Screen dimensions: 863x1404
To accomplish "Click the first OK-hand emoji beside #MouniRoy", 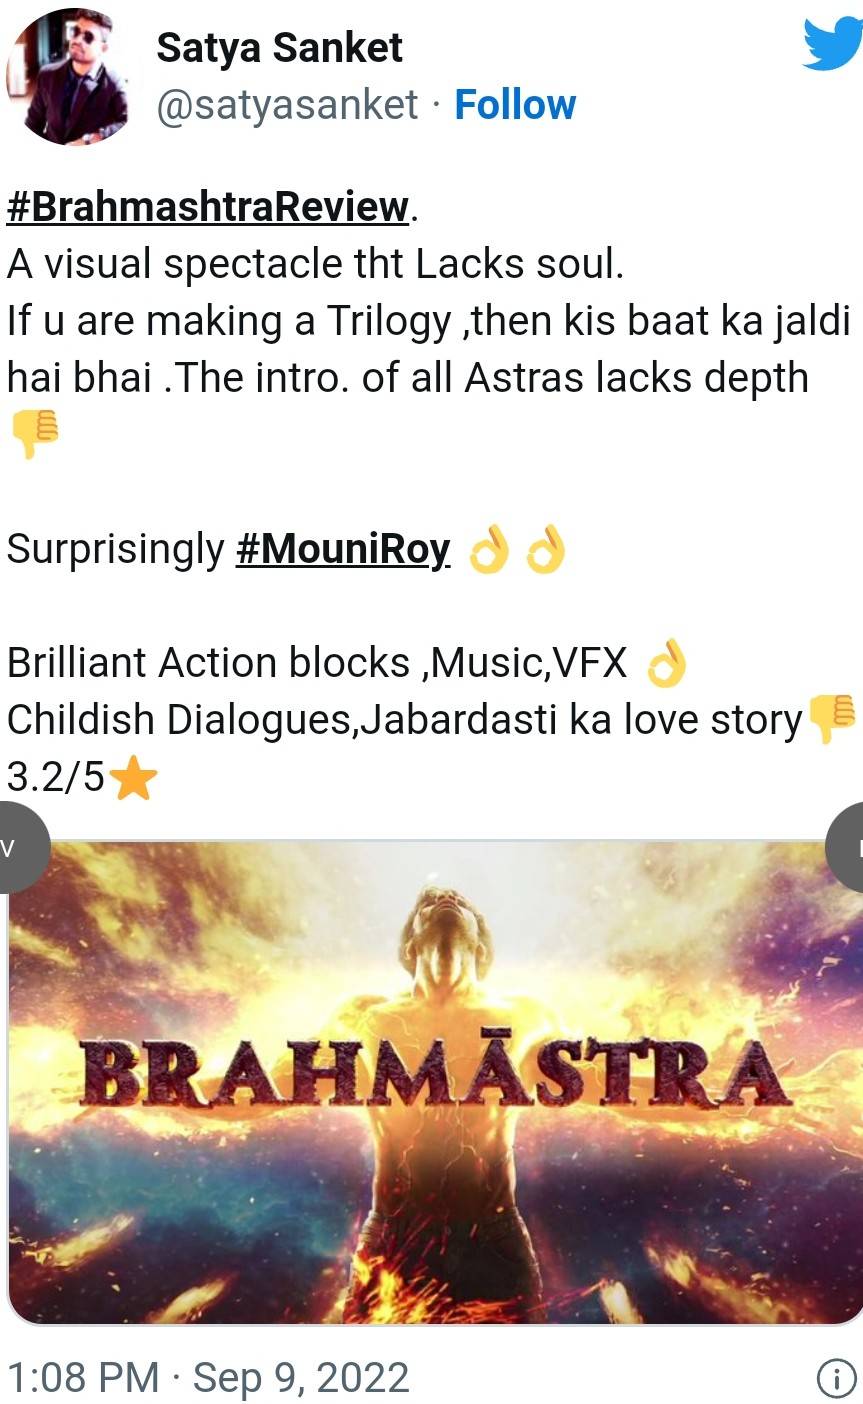I will coord(489,550).
